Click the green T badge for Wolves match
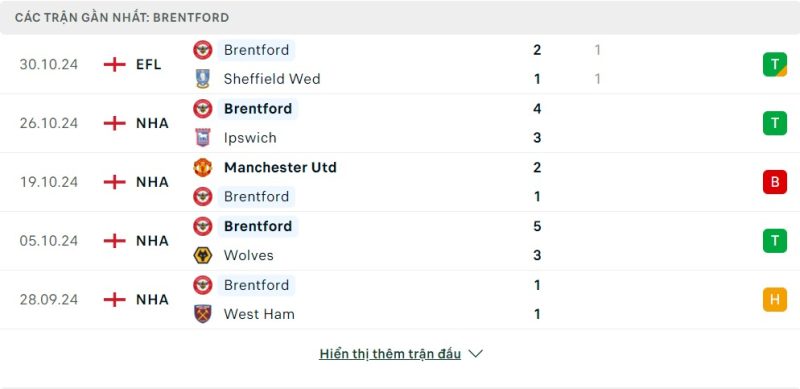The image size is (800, 389). (x=774, y=241)
